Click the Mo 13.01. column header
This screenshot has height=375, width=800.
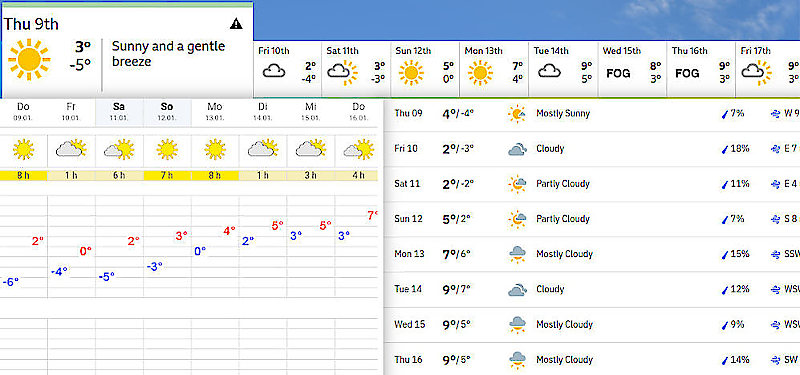[215, 112]
